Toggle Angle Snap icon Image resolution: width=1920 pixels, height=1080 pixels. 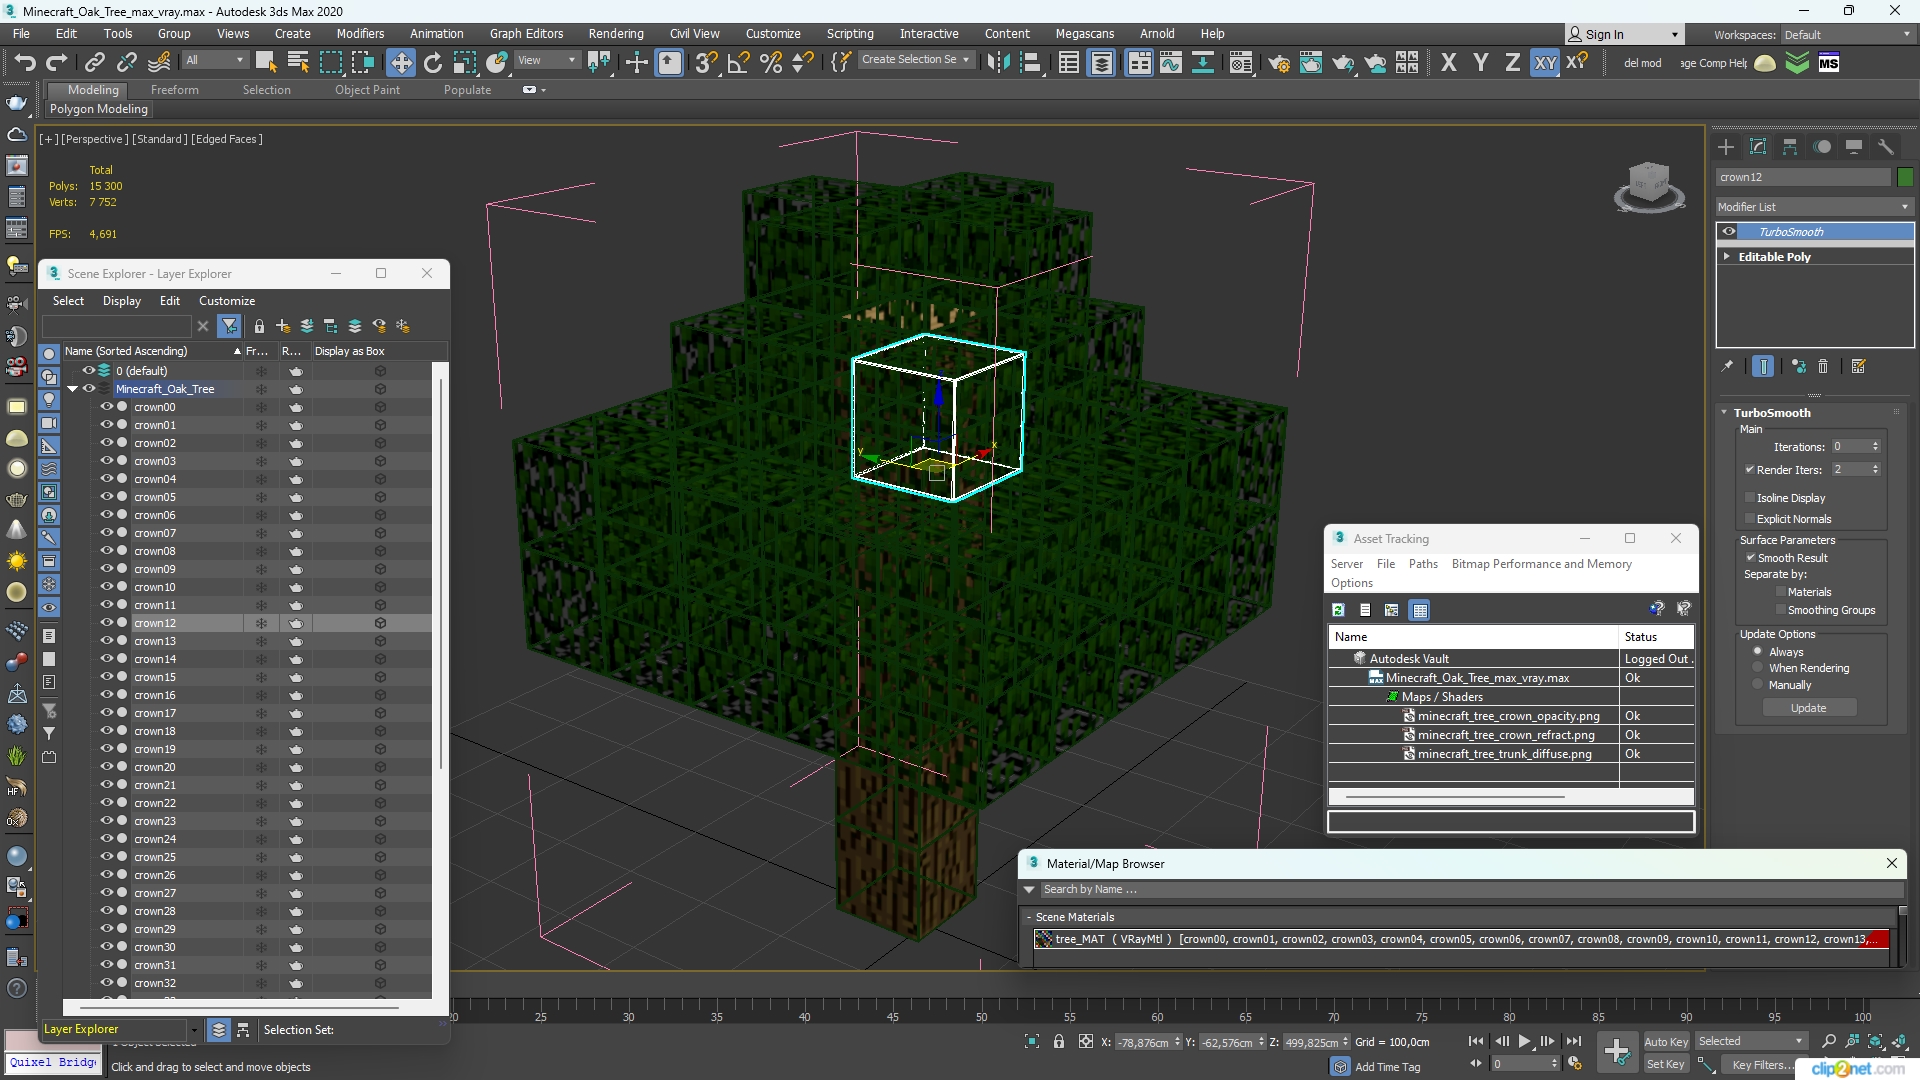[x=738, y=62]
